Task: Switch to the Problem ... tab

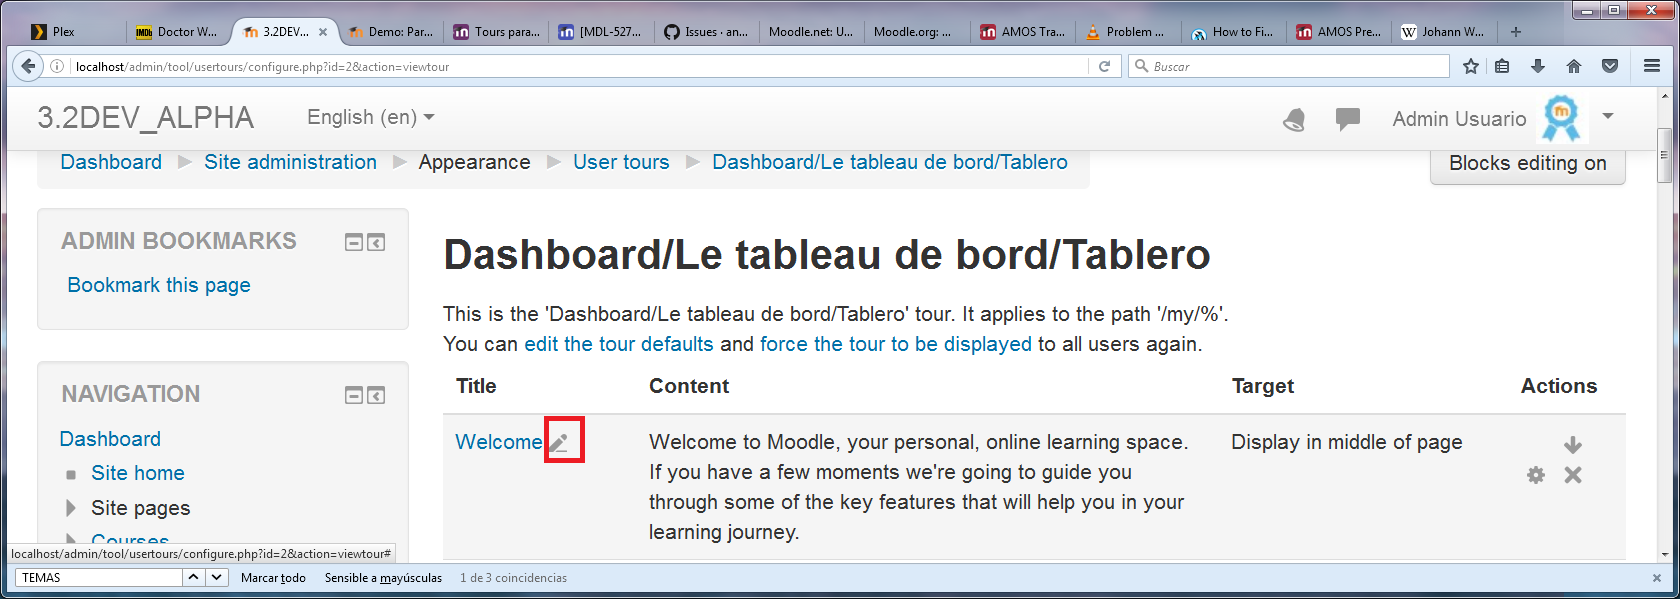Action: coord(1127,32)
